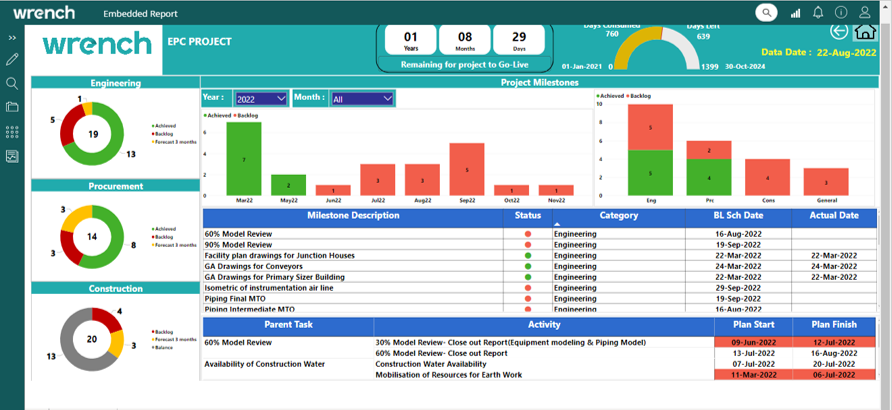Expand the left sidebar with double chevron
The height and width of the screenshot is (410, 892).
[12, 38]
